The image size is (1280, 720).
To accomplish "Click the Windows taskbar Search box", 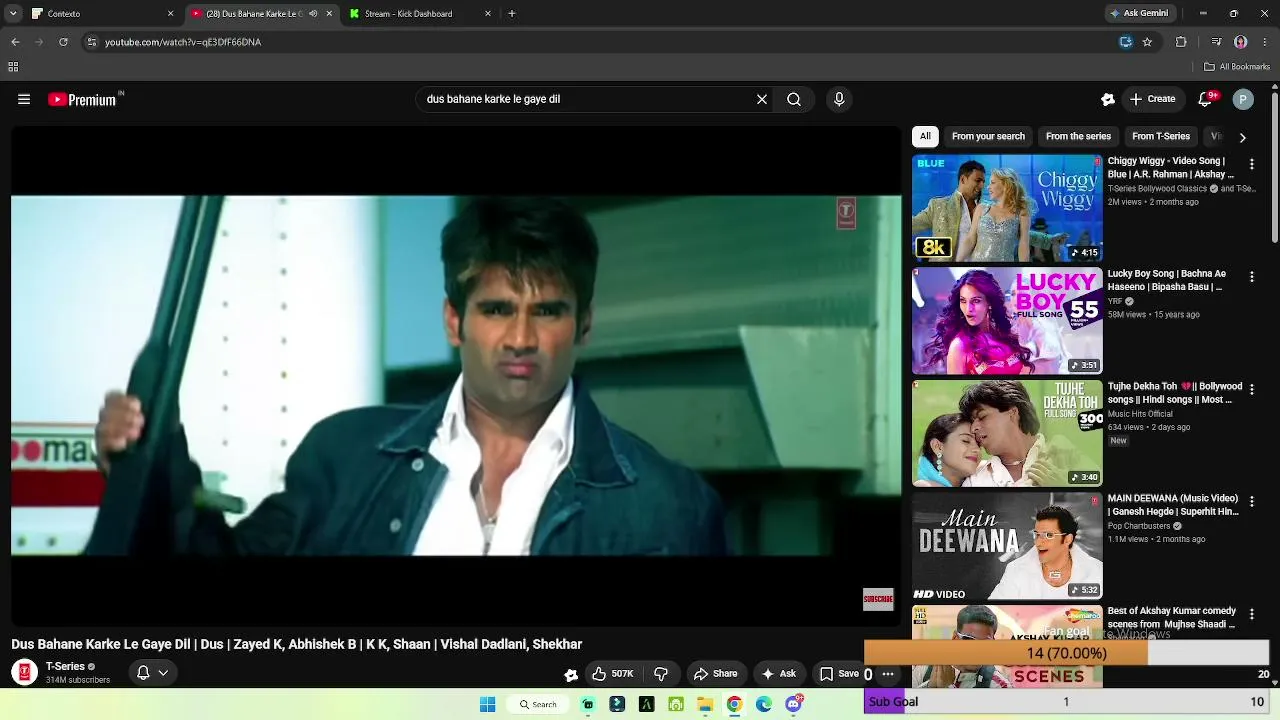I will click(537, 704).
